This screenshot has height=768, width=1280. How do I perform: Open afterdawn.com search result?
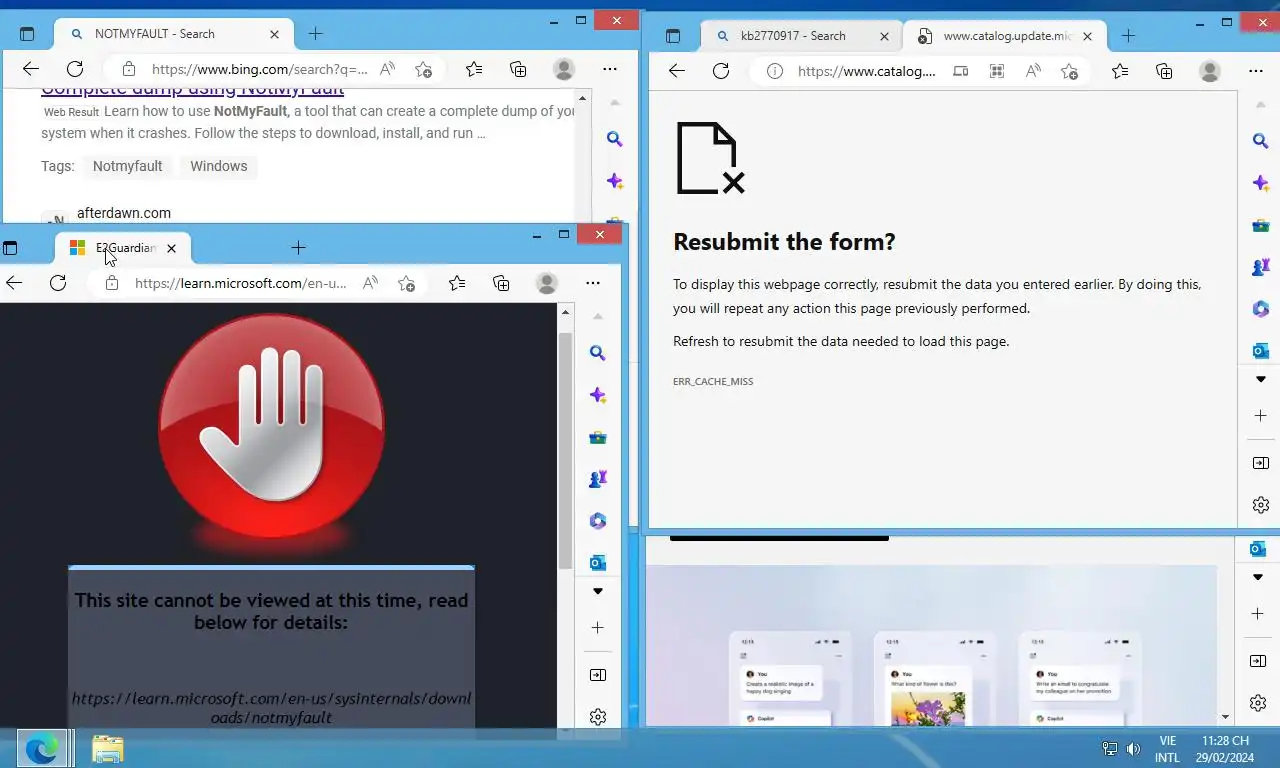point(124,213)
